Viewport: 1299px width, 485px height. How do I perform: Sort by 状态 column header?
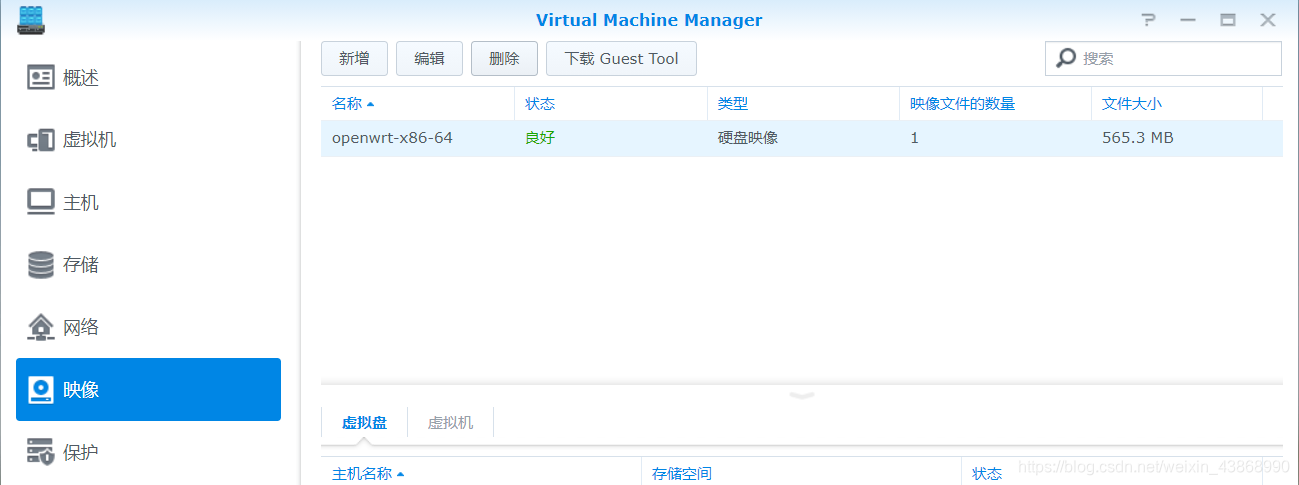coord(610,104)
